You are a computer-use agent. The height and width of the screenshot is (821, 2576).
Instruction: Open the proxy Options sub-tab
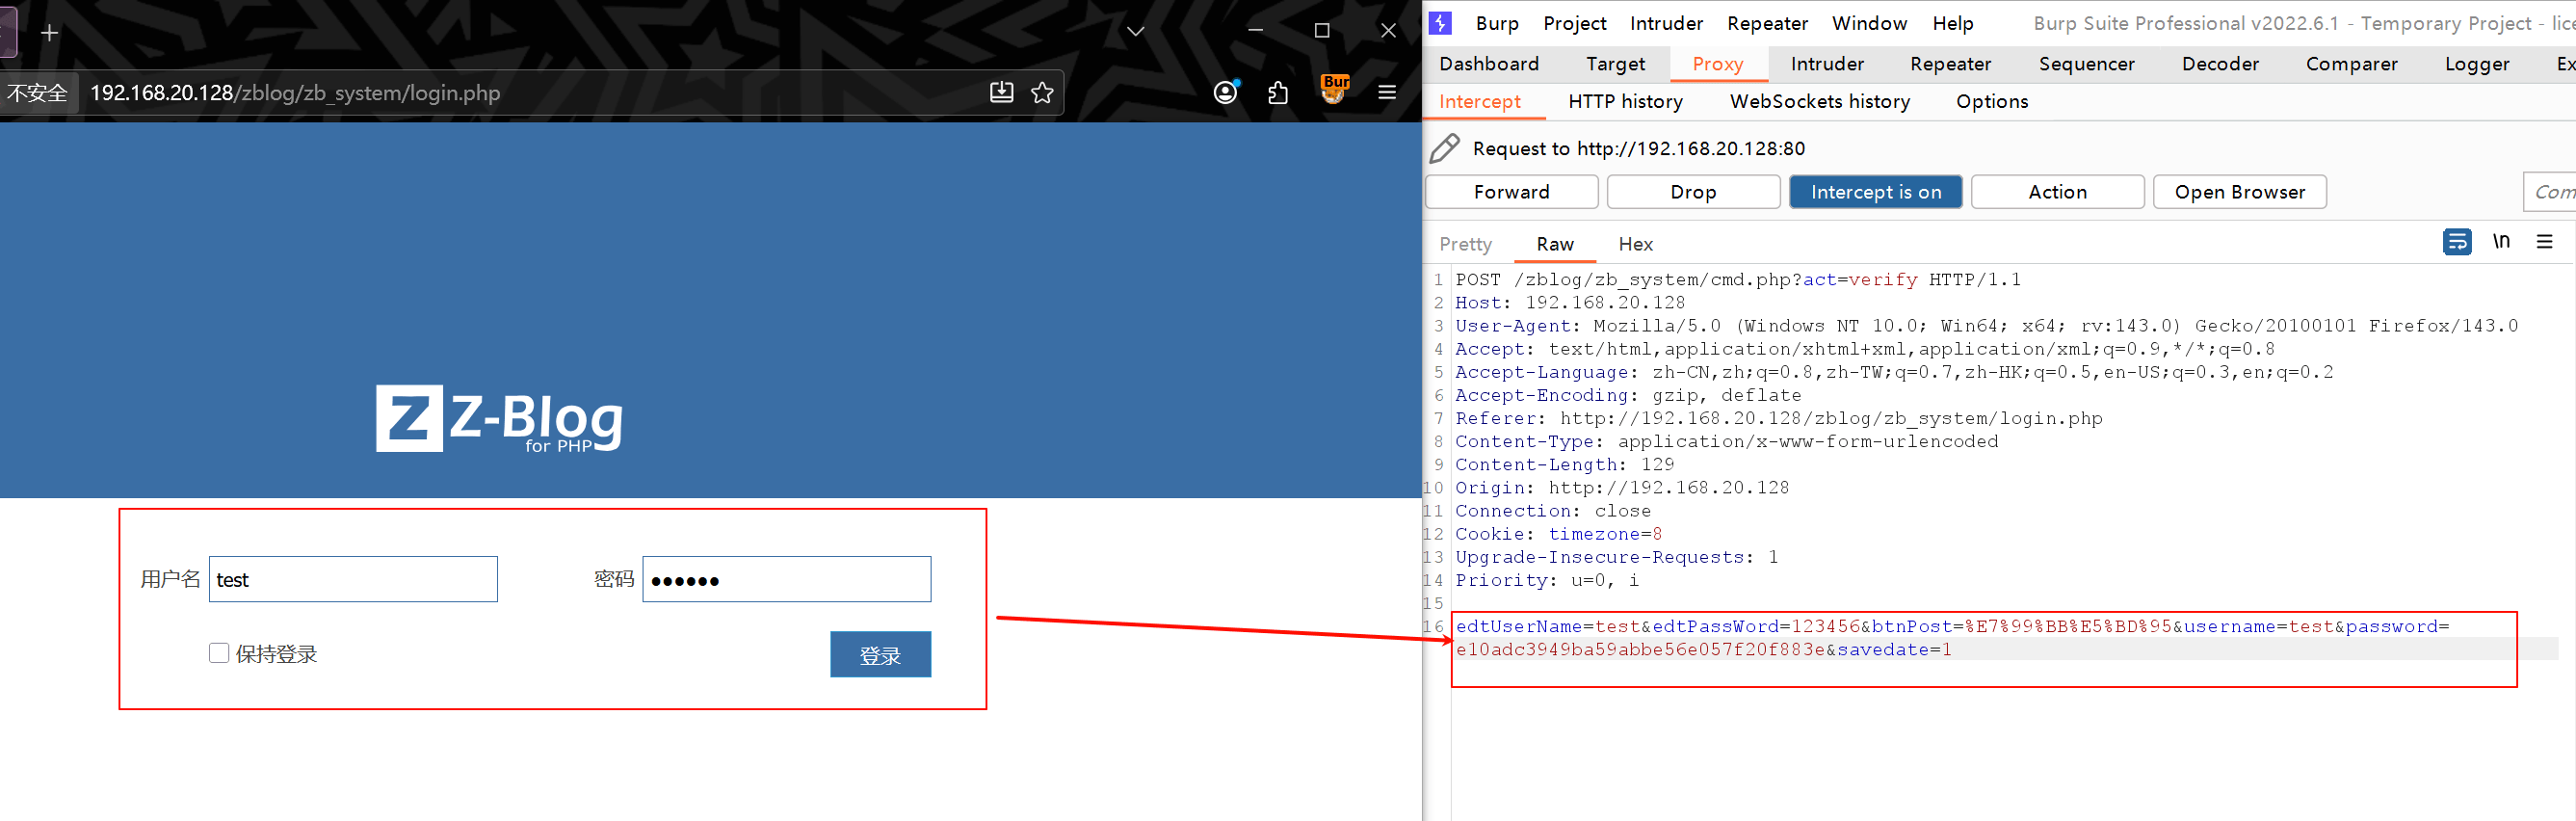click(x=1992, y=102)
